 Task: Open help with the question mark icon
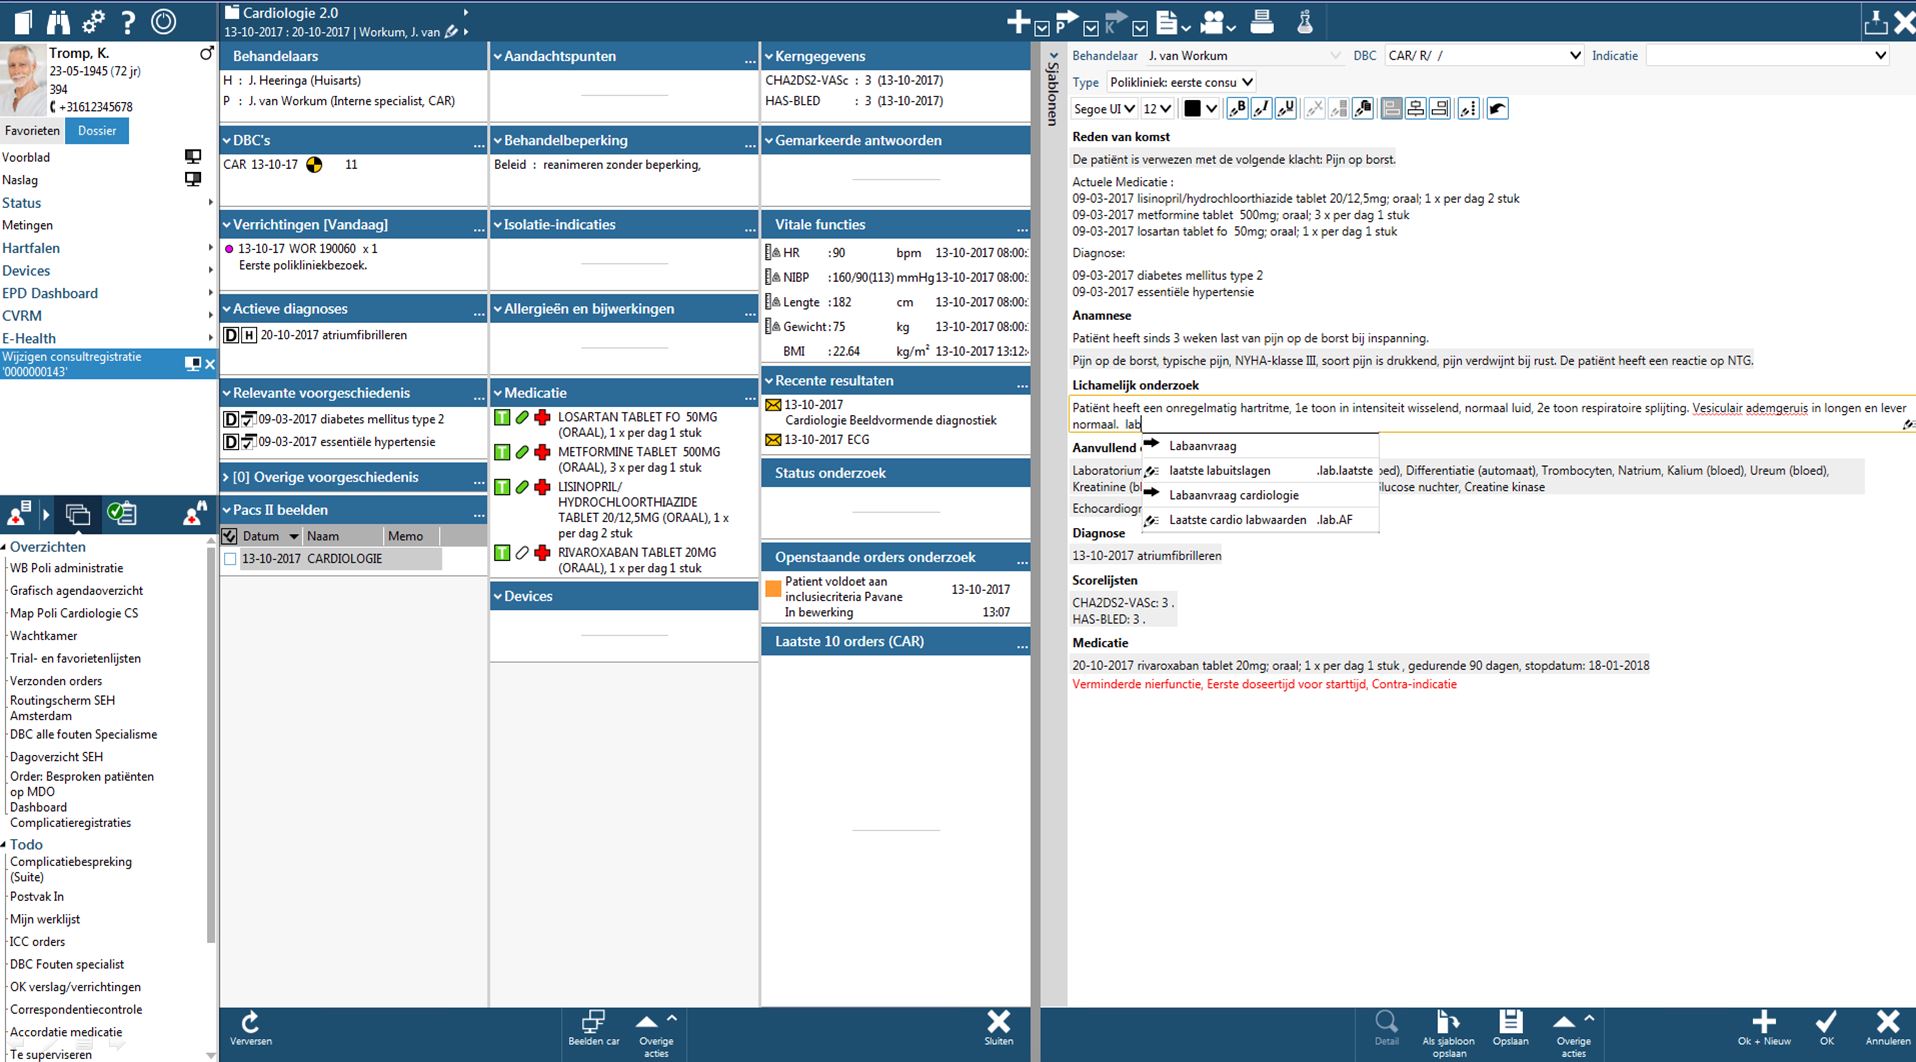(128, 21)
